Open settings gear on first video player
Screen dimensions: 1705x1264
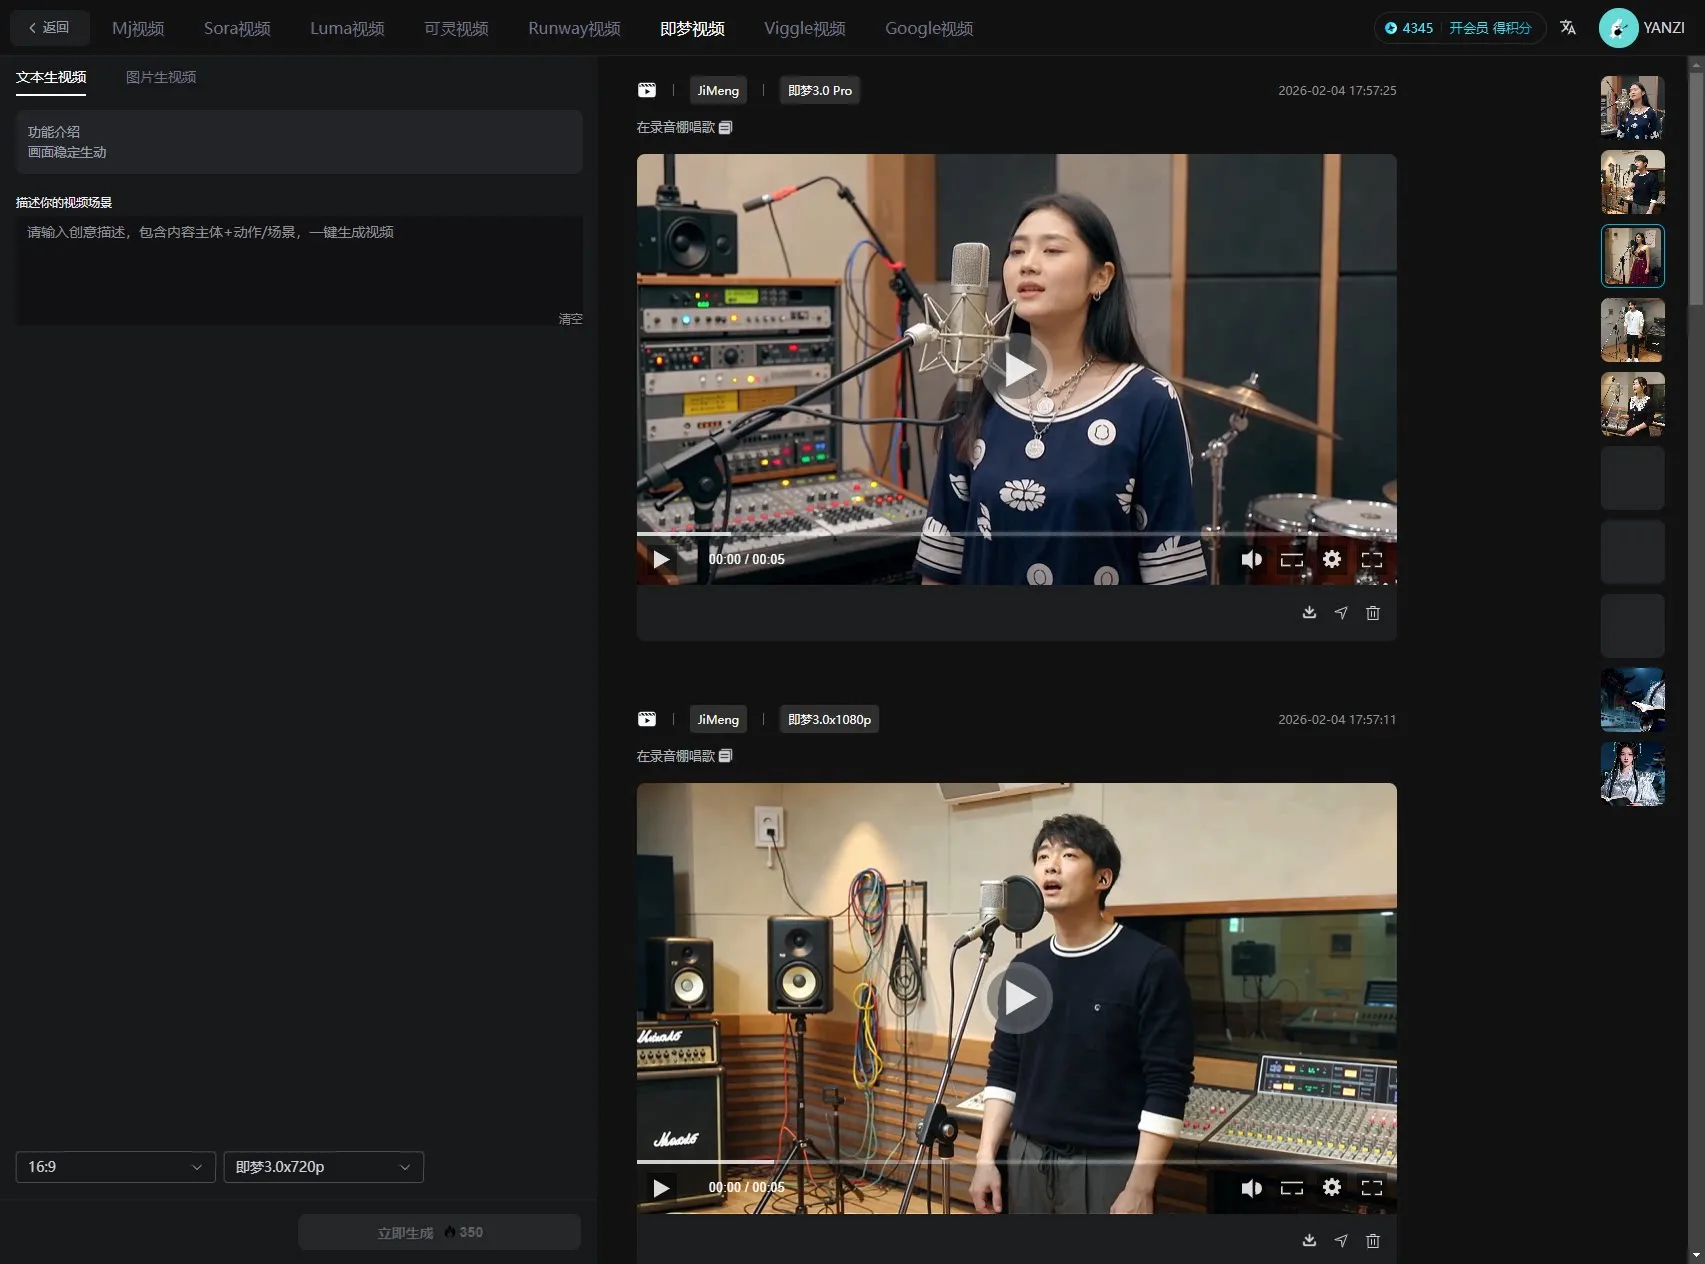(1332, 559)
